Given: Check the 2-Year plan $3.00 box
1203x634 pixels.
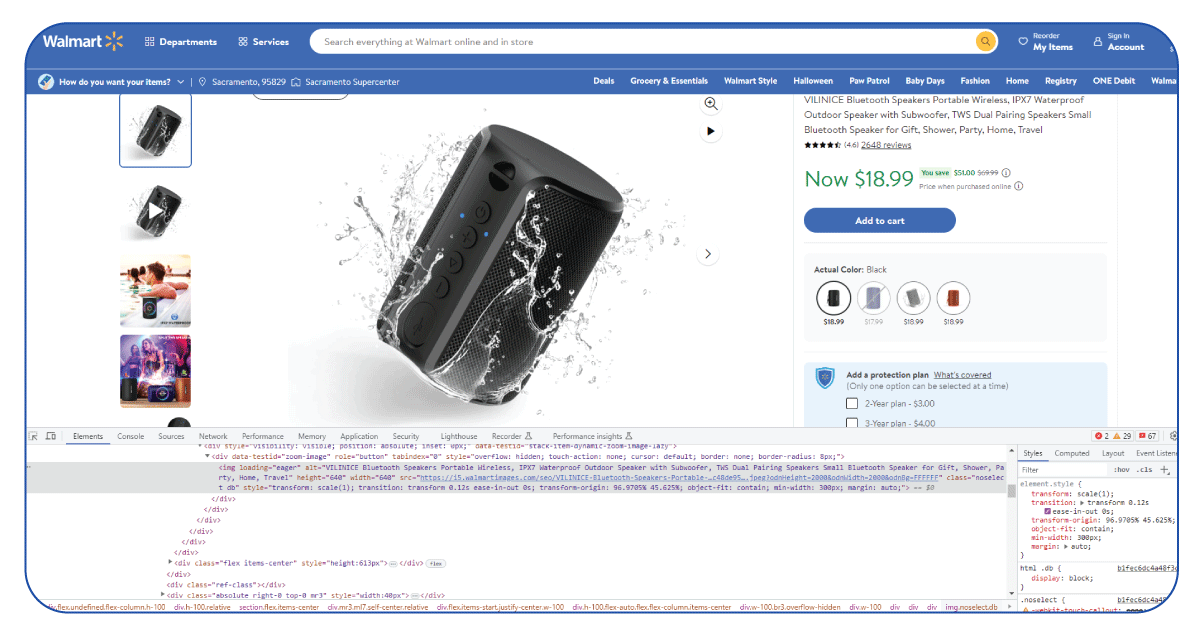Looking at the screenshot, I should pyautogui.click(x=852, y=403).
